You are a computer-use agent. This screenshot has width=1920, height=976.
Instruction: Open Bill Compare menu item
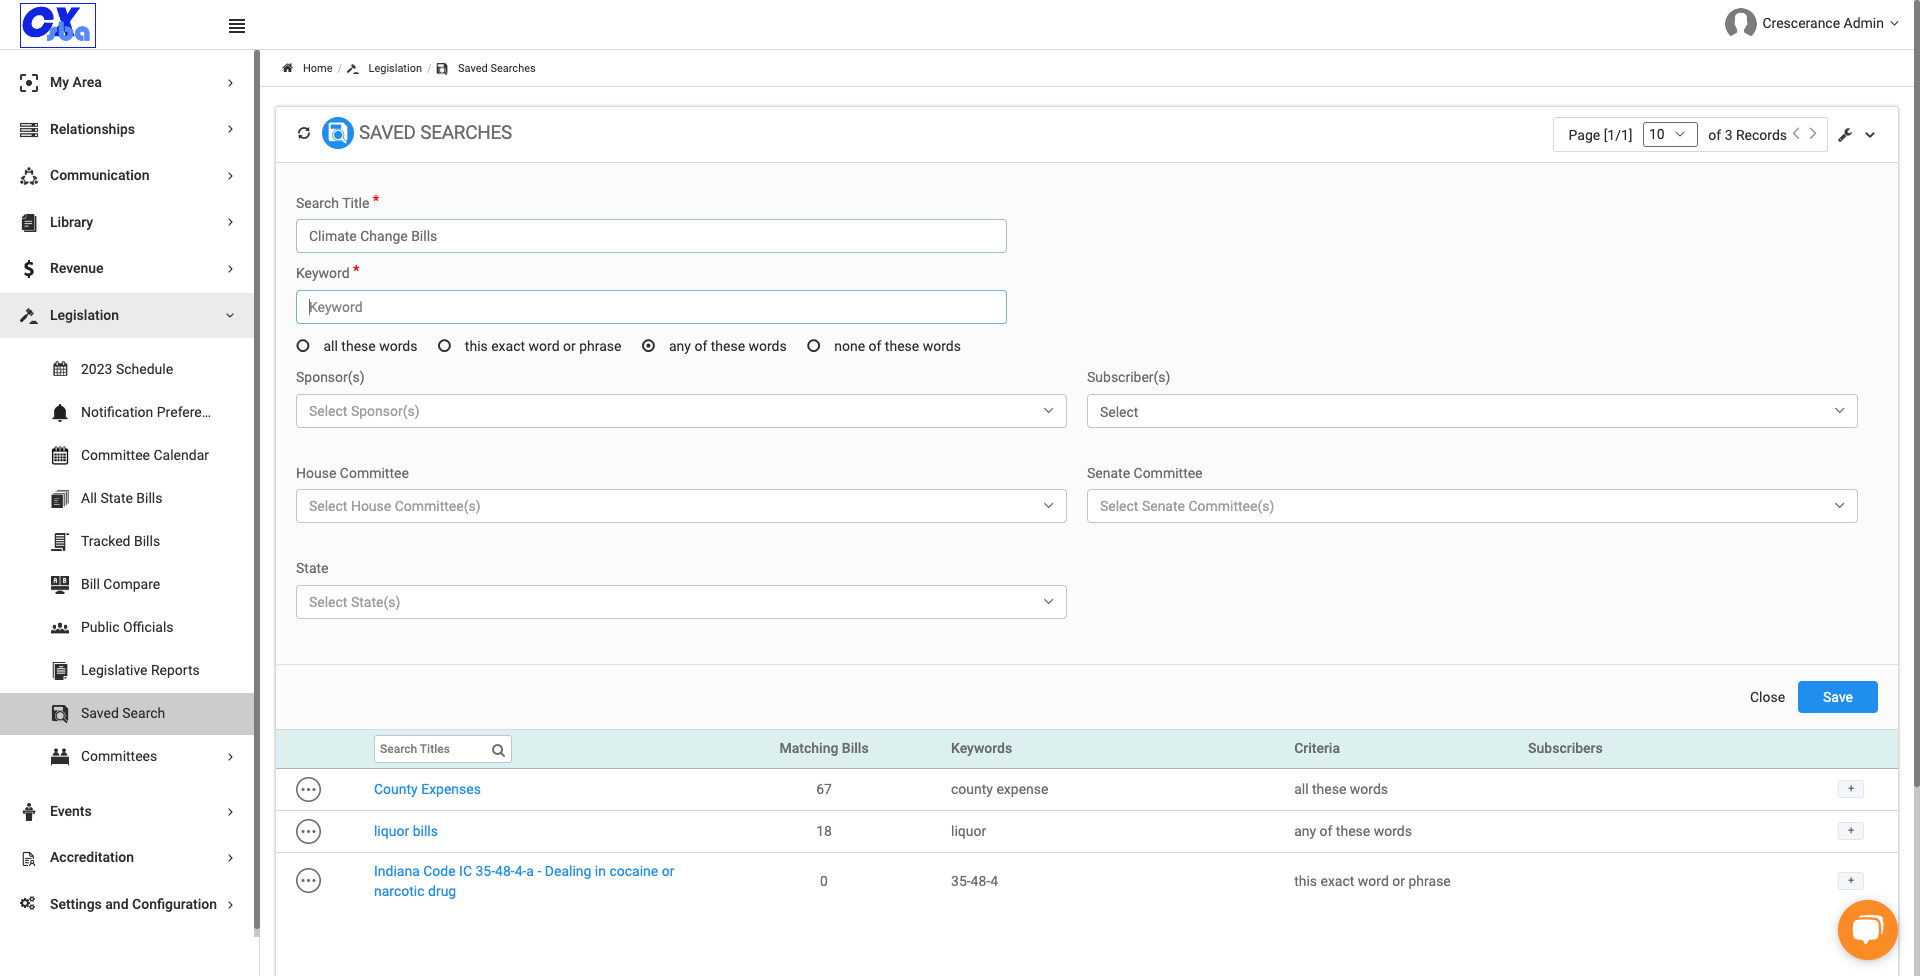click(x=120, y=584)
